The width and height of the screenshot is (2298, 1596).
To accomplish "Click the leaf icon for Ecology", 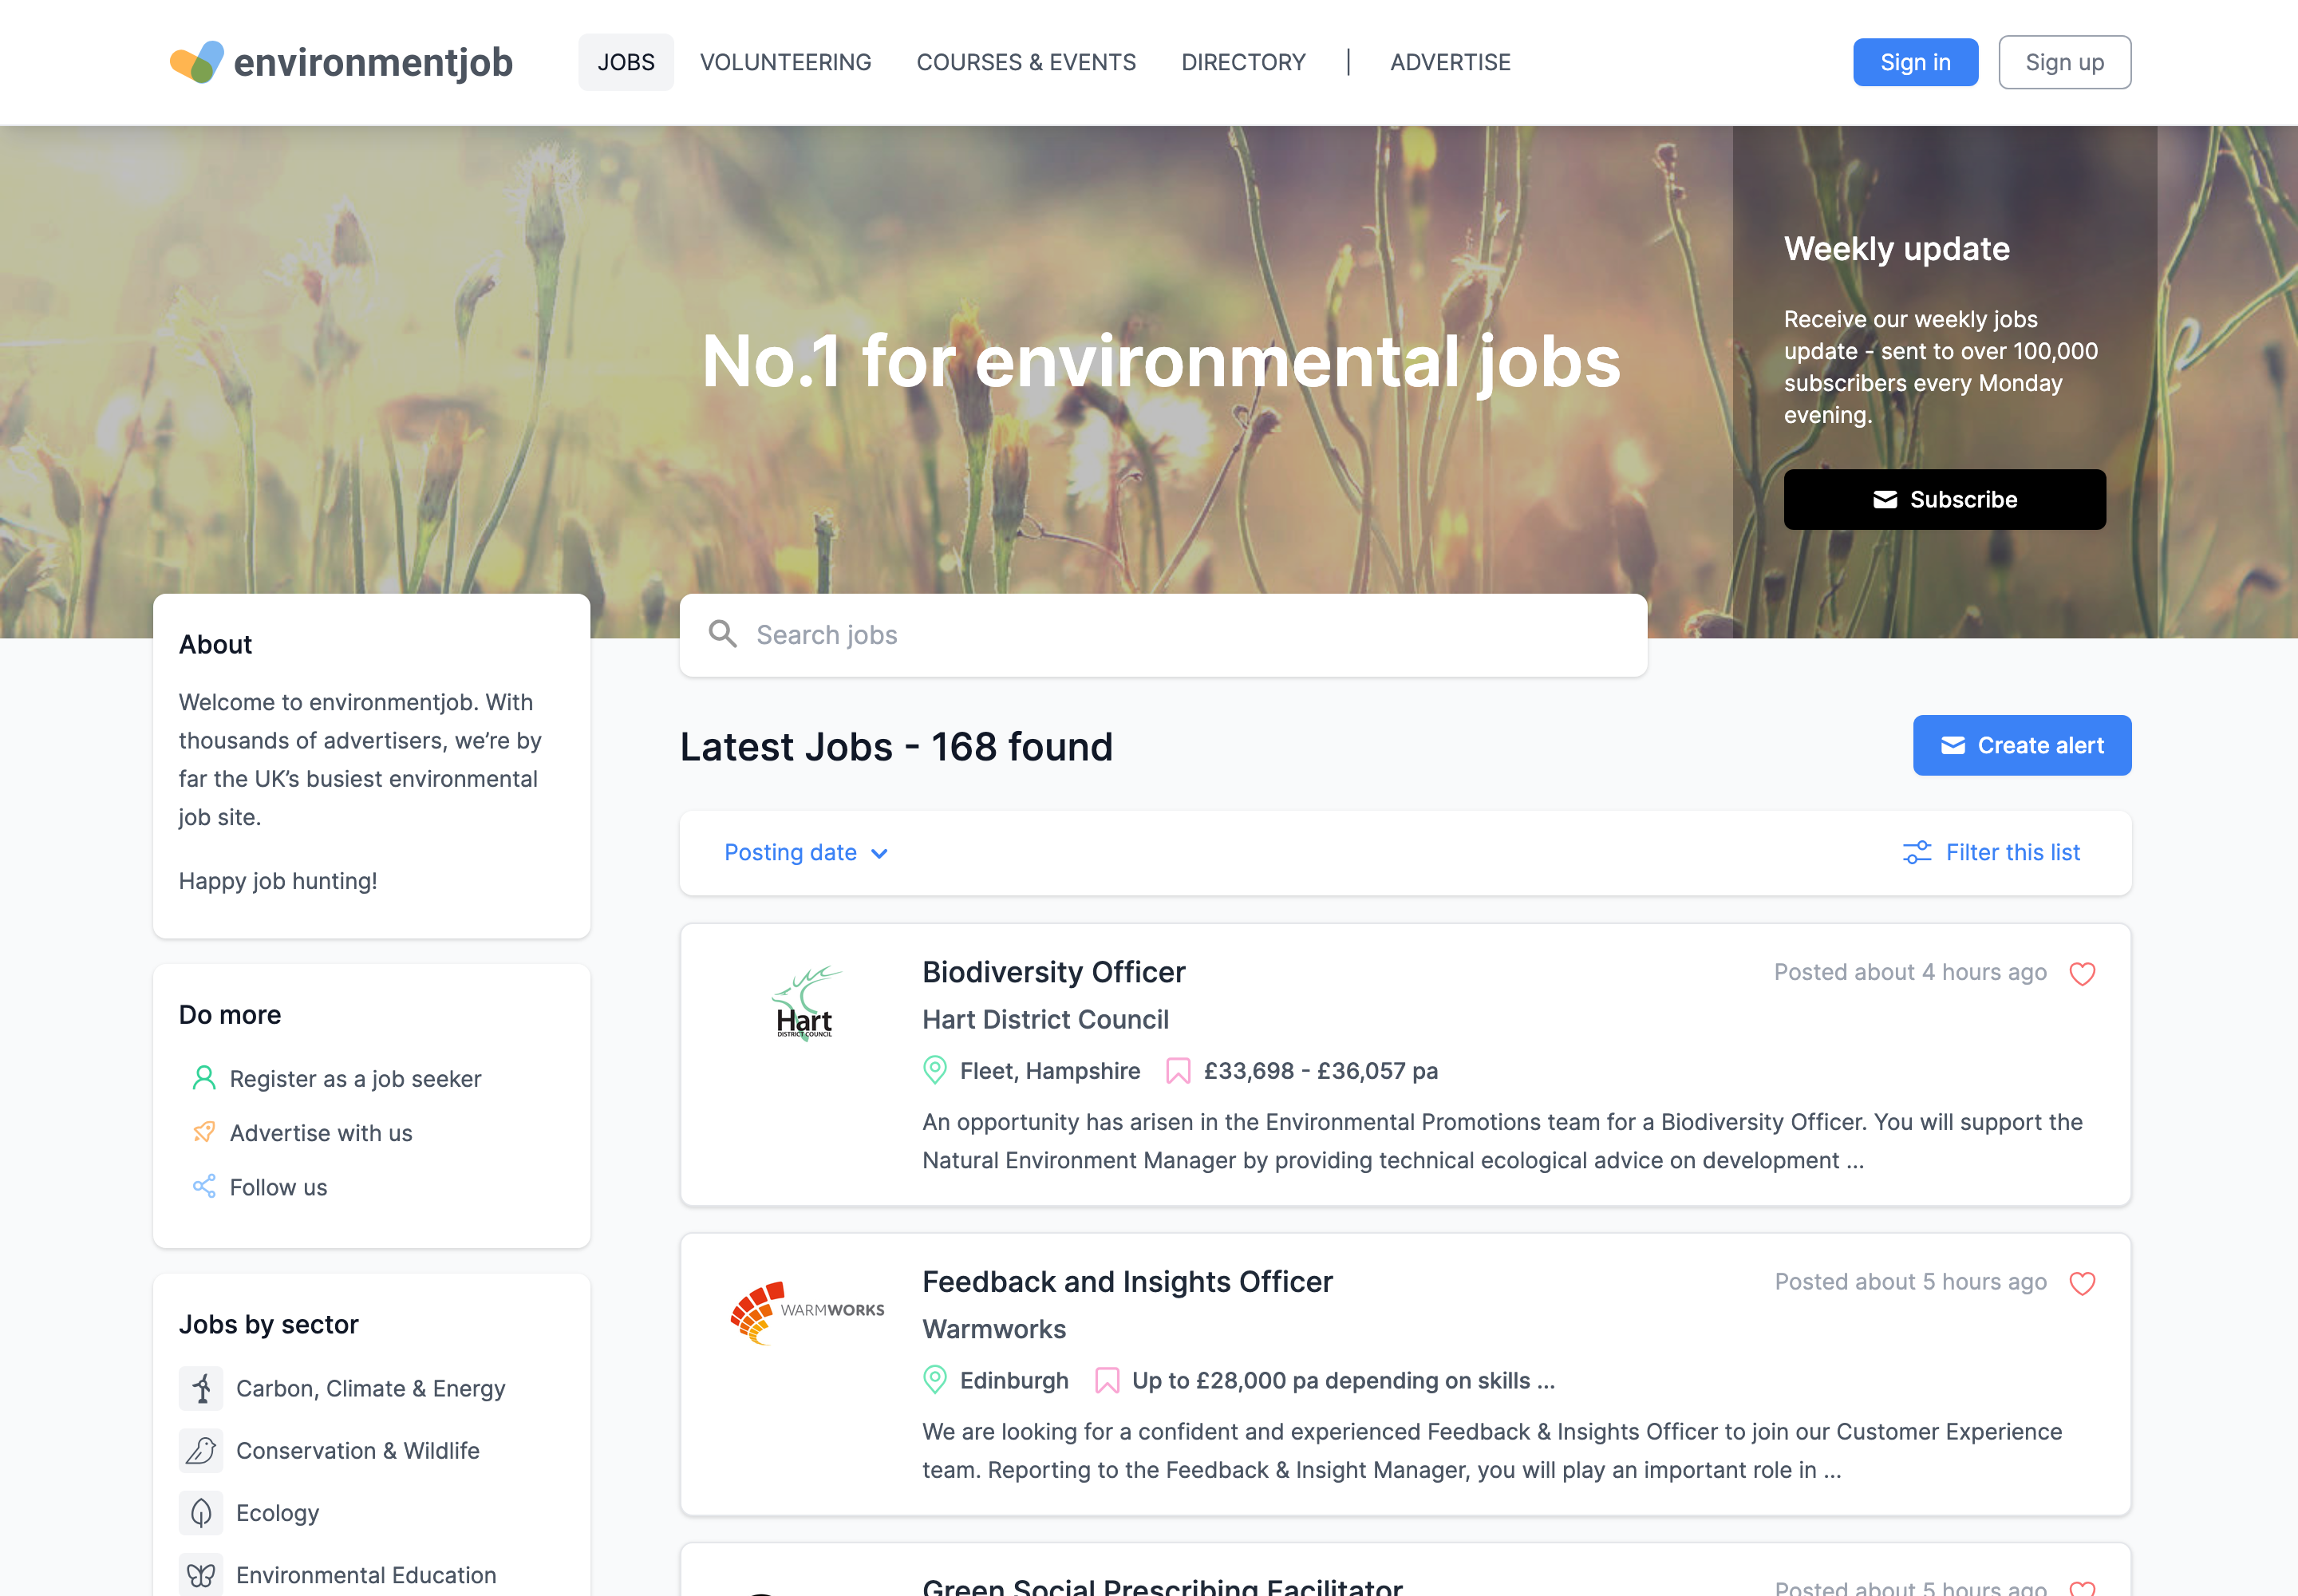I will click(201, 1513).
